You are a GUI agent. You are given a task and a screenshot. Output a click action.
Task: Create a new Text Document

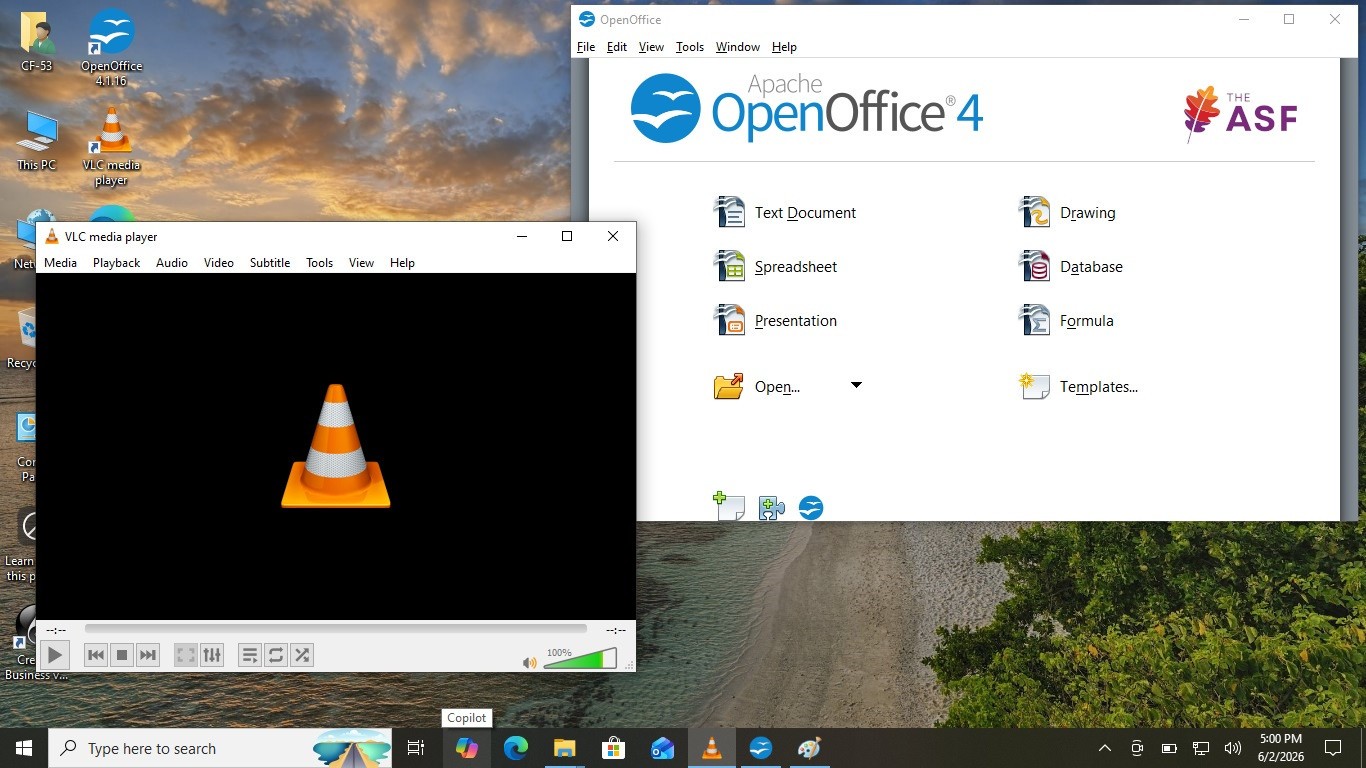click(x=785, y=213)
